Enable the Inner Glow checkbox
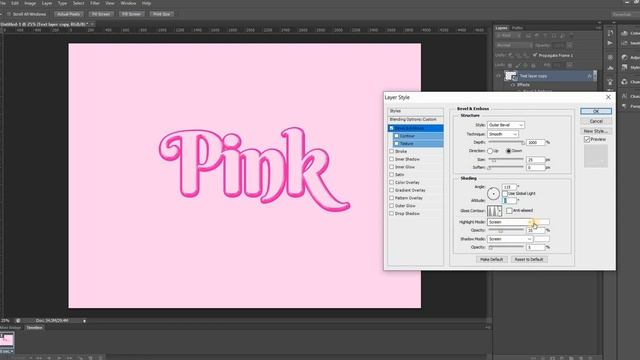 [391, 167]
